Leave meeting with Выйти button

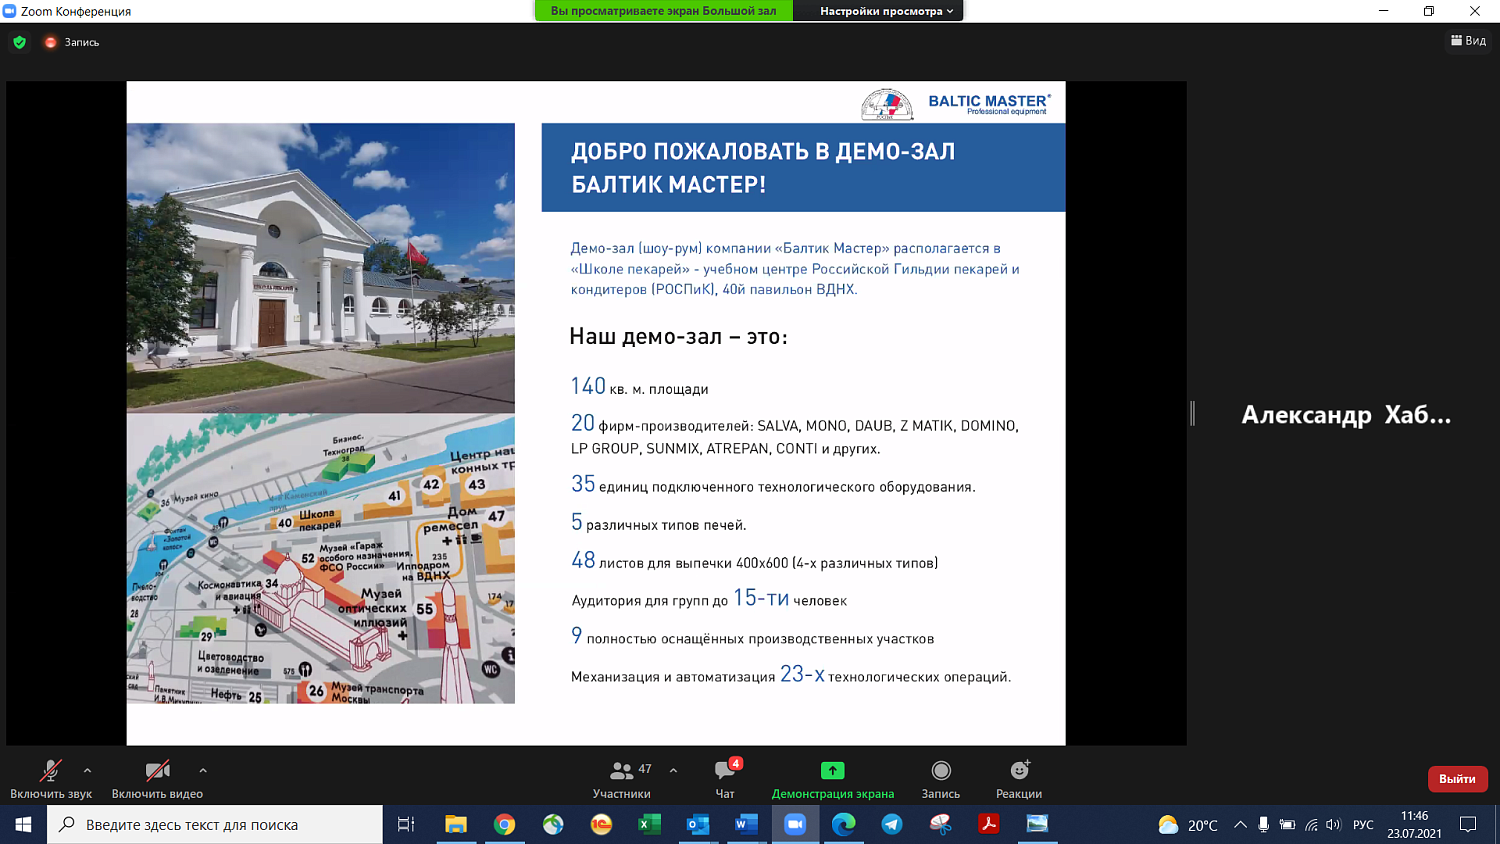point(1457,779)
